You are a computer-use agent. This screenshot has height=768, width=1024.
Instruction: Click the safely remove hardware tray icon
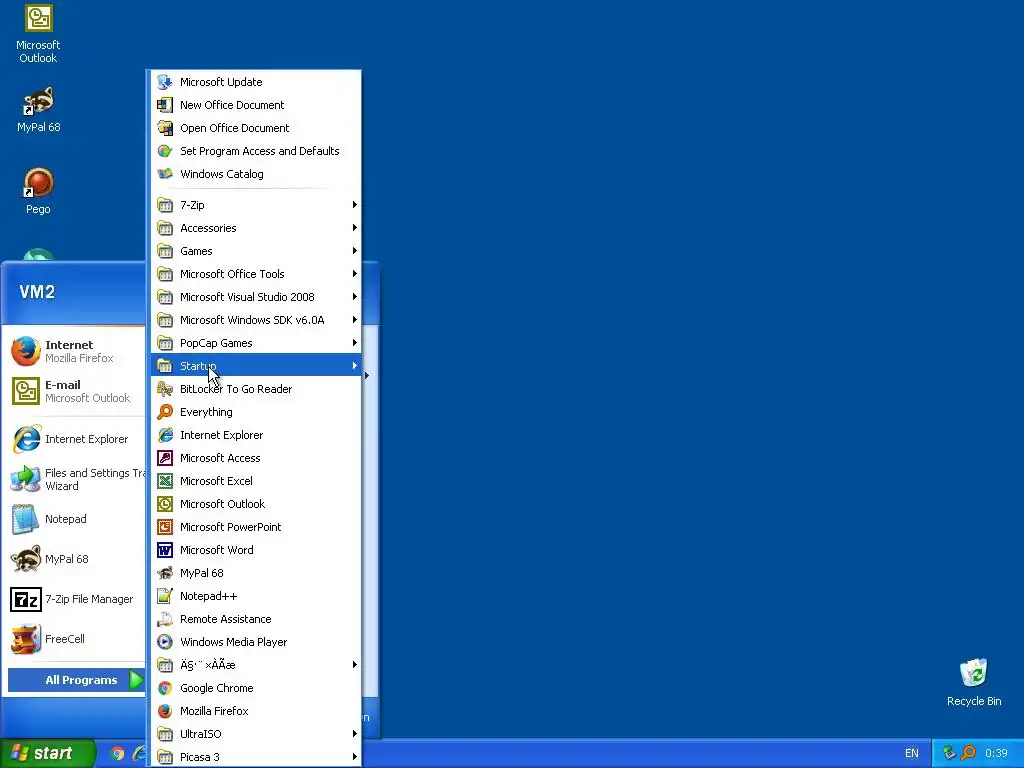pyautogui.click(x=949, y=753)
